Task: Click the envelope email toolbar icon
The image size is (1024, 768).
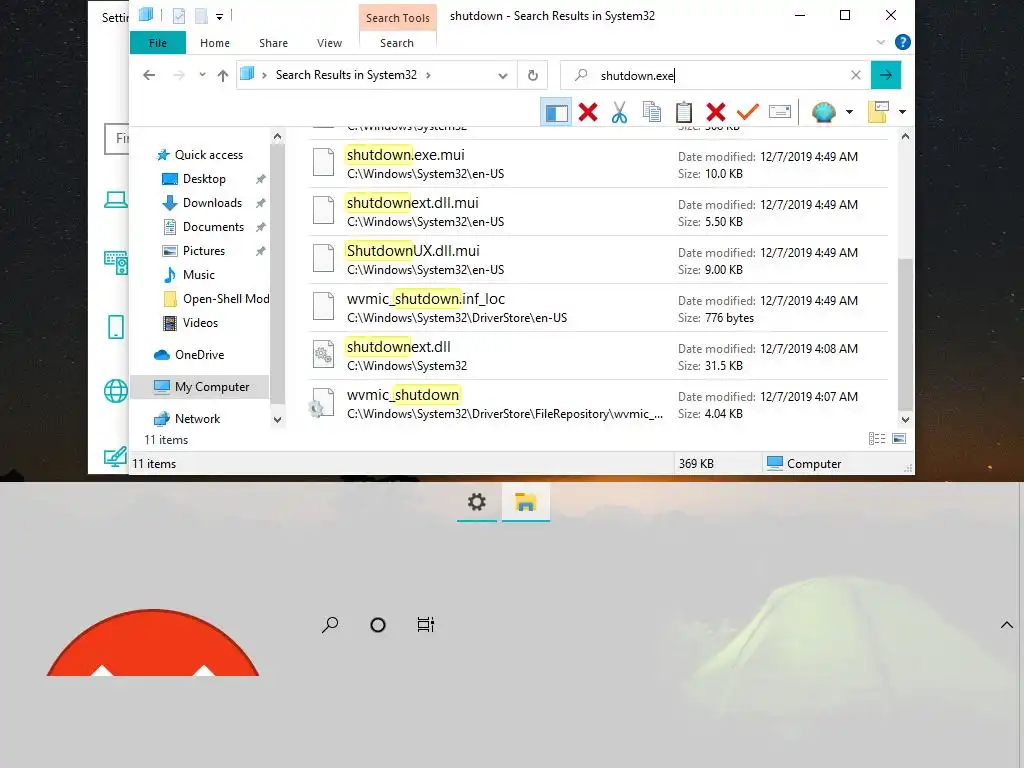Action: pos(780,112)
